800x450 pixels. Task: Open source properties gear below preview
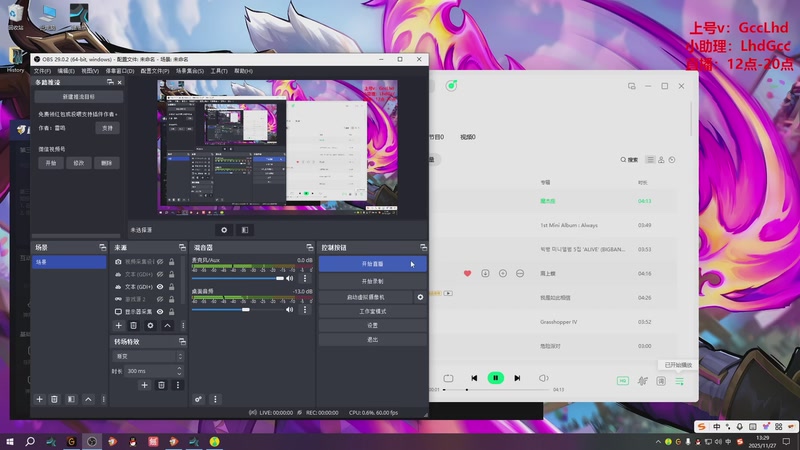click(x=224, y=230)
